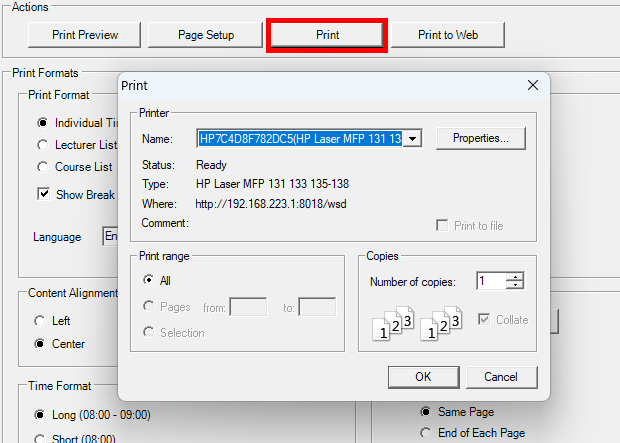Open Print Preview from Actions
This screenshot has width=620, height=443.
tap(85, 35)
